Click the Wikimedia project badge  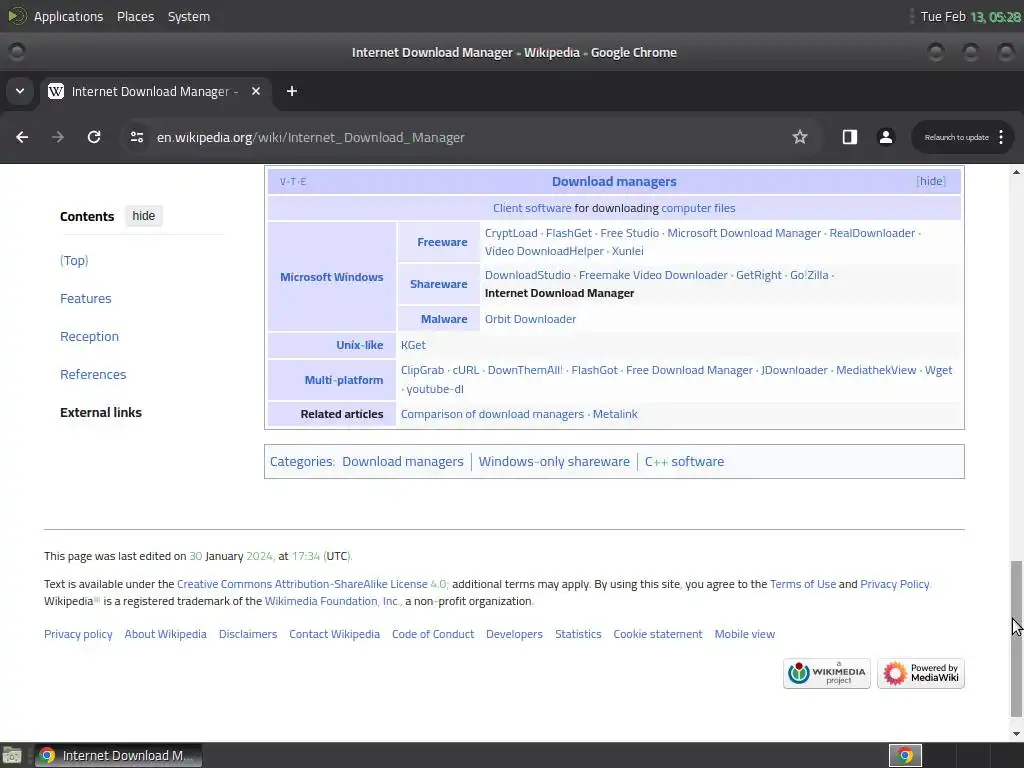coord(827,673)
